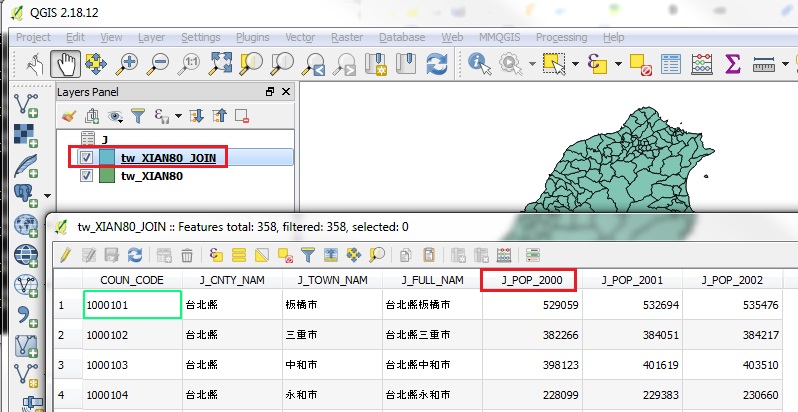Click Add Raster Layer checkerboard icon

coord(25,135)
